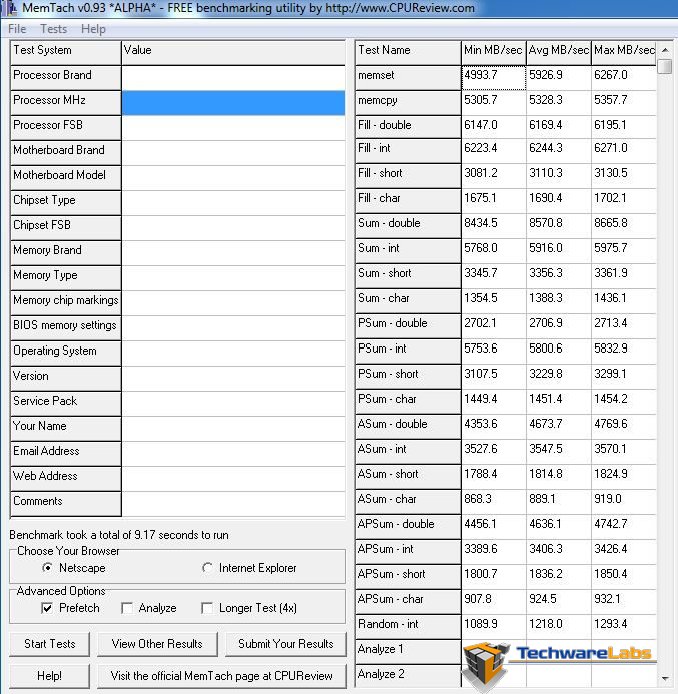678x694 pixels.
Task: Click the Service Pack row label
Action: pyautogui.click(x=65, y=404)
